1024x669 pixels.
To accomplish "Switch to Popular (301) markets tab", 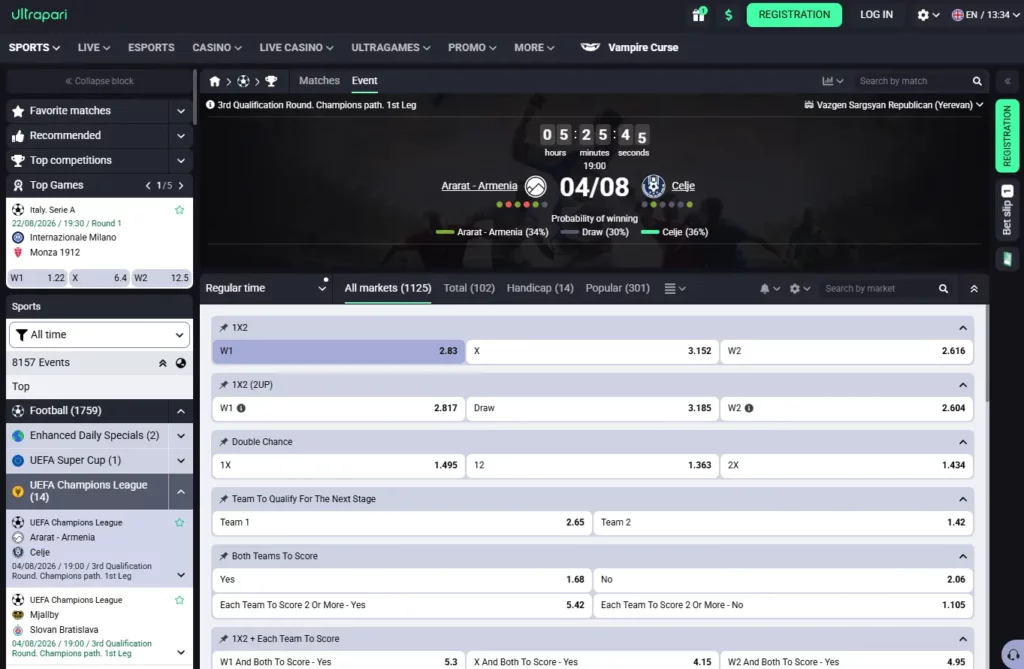I will pos(617,288).
